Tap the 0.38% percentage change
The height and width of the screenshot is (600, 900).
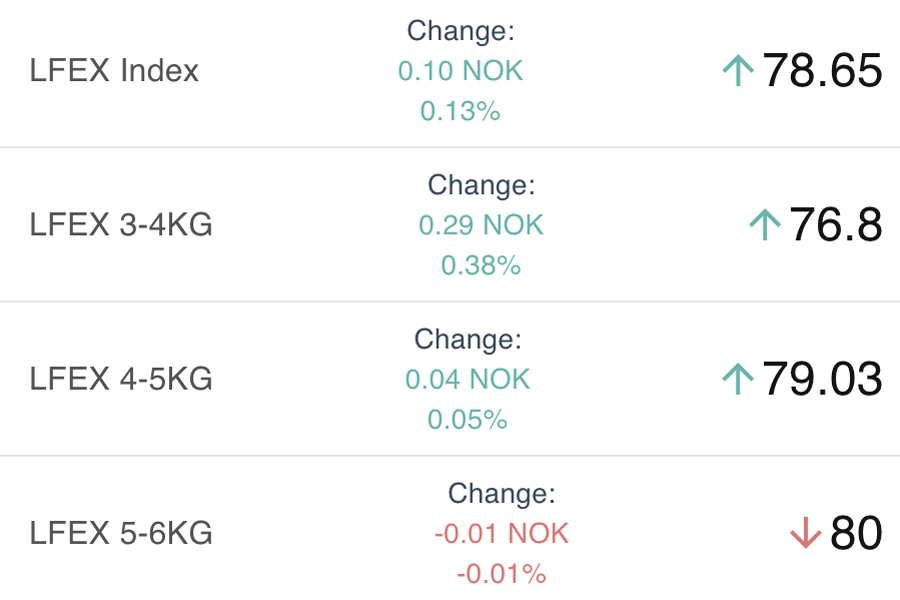[x=481, y=265]
